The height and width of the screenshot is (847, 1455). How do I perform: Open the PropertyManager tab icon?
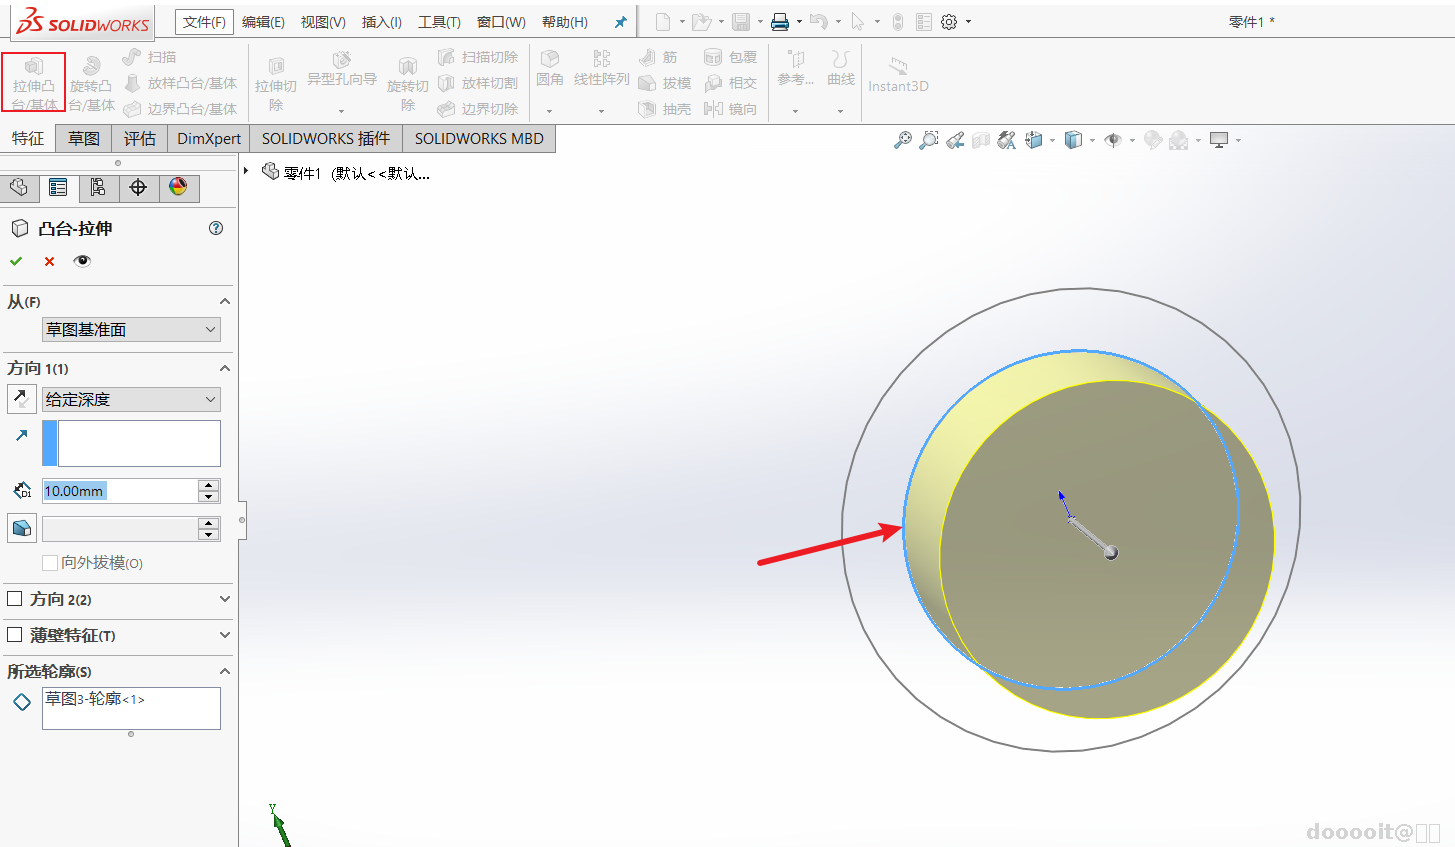(58, 188)
